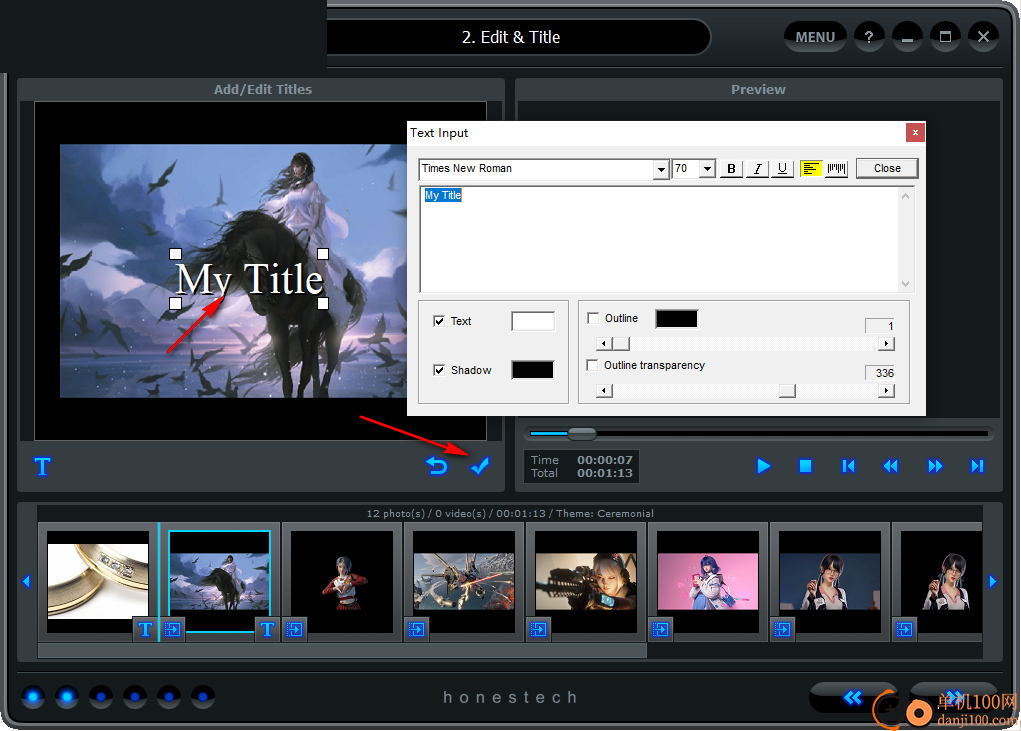Screen dimensions: 1021x731
Task: Open the font size 70 dropdown
Action: click(x=708, y=169)
